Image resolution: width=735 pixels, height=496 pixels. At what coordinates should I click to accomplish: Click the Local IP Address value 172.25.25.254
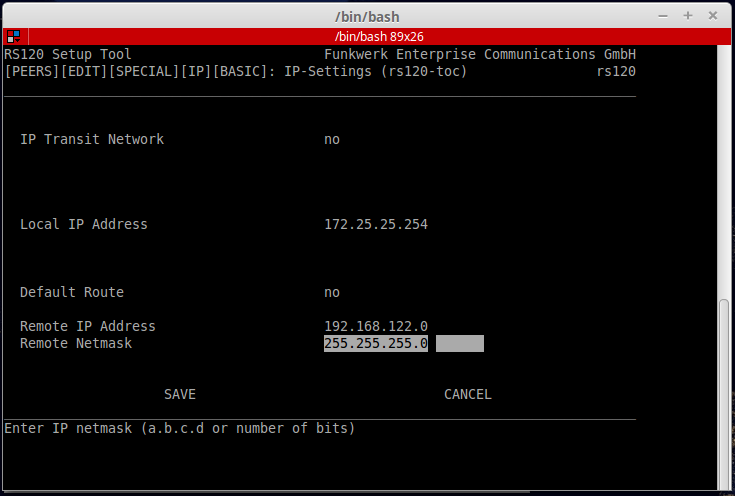pyautogui.click(x=376, y=224)
